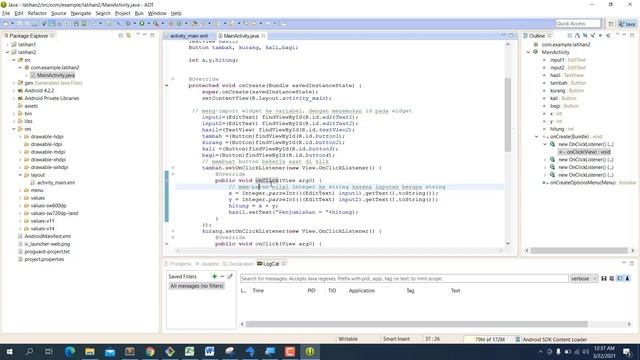Click the Clear LogCat log icon

pyautogui.click(x=611, y=278)
